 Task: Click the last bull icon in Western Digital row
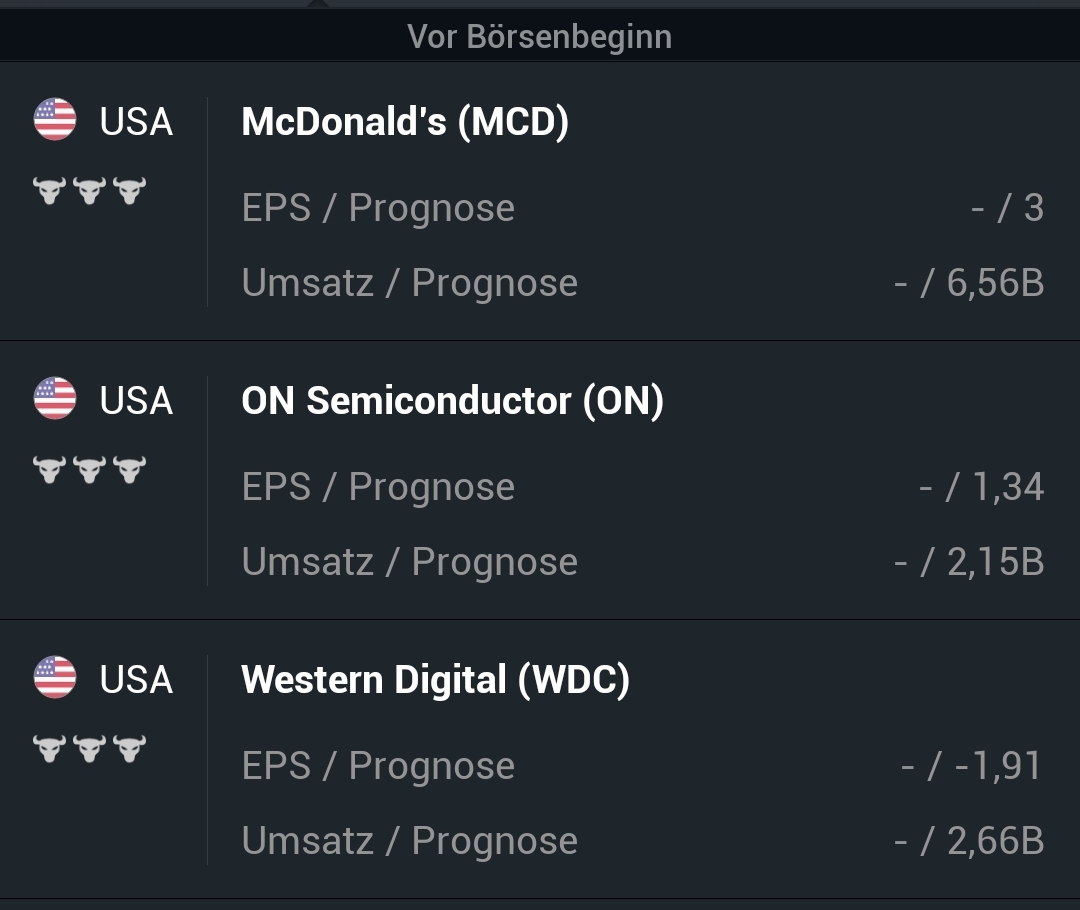[x=130, y=748]
